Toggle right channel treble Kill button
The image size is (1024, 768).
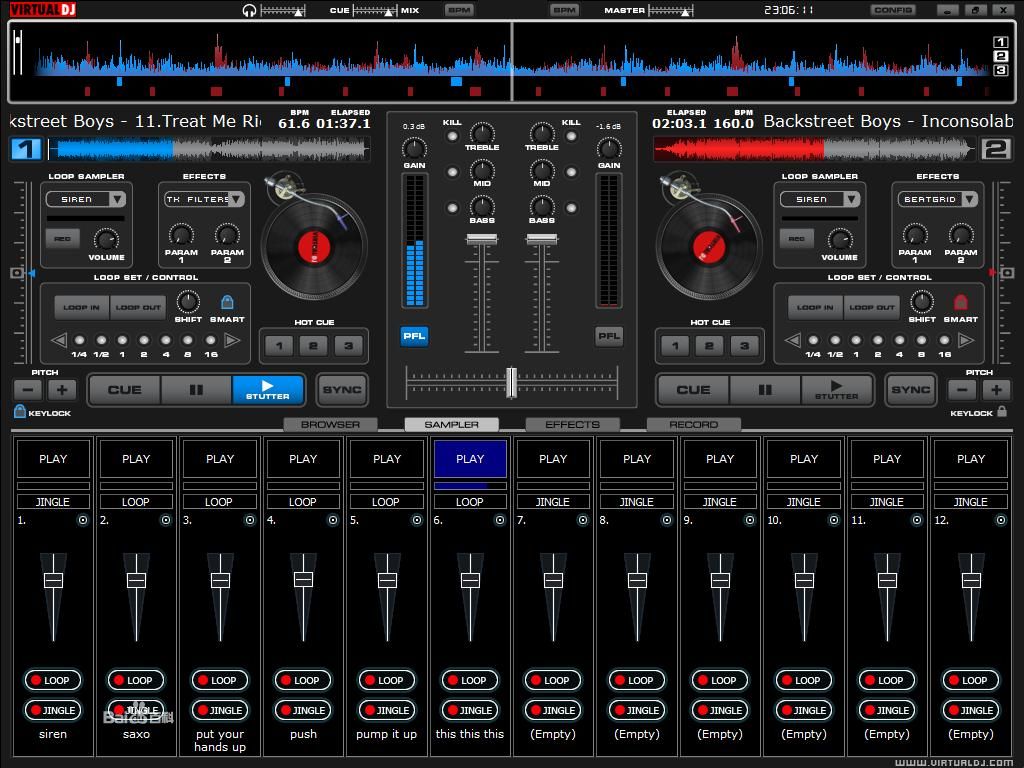(x=571, y=136)
